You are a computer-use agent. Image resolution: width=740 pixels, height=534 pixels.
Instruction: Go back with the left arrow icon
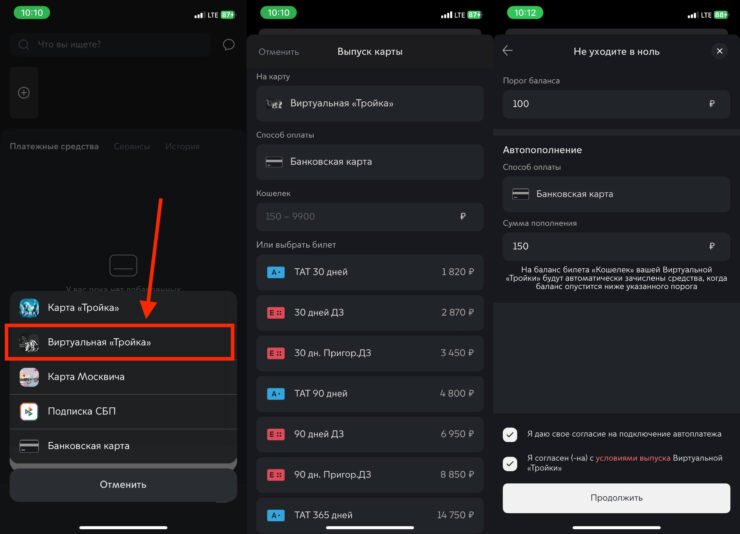(x=507, y=51)
